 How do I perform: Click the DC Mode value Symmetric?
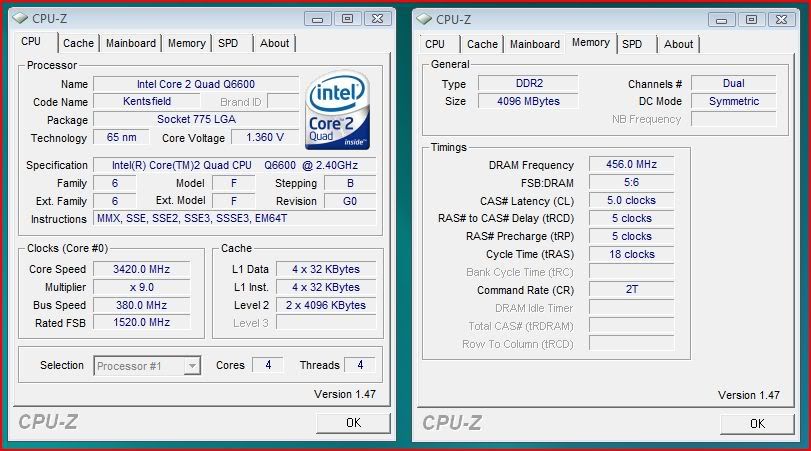click(733, 101)
